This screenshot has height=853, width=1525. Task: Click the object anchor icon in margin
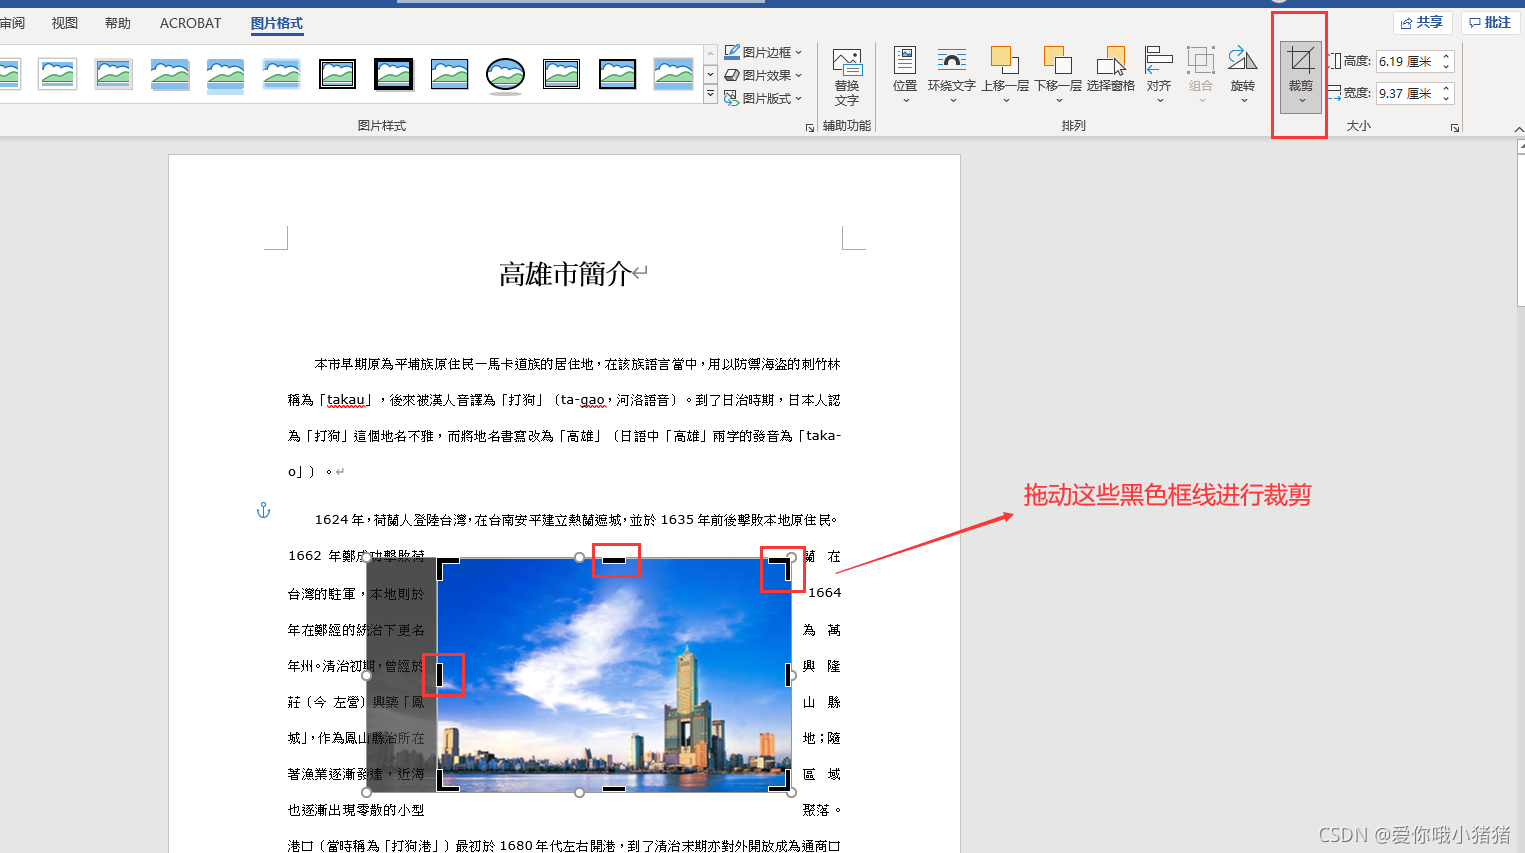point(264,510)
